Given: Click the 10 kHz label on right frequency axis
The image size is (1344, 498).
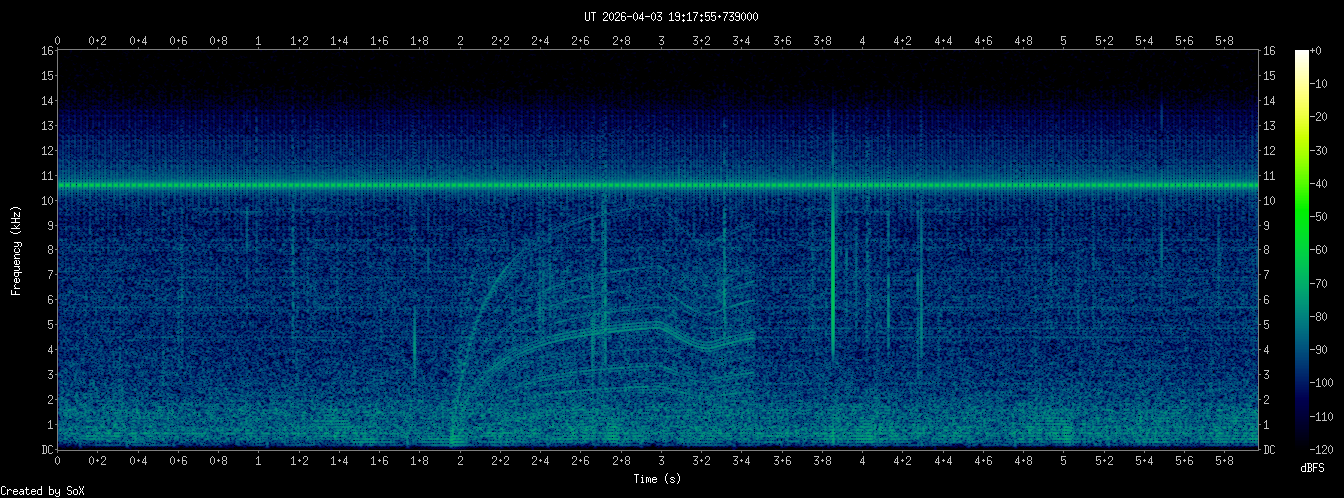Looking at the screenshot, I should (1269, 201).
